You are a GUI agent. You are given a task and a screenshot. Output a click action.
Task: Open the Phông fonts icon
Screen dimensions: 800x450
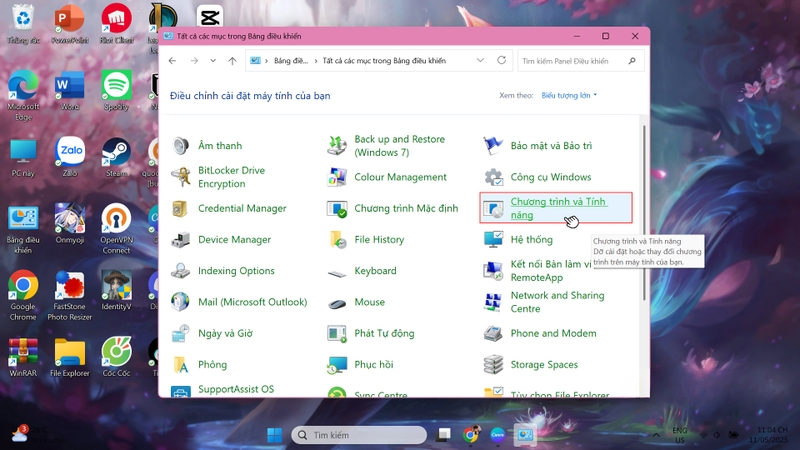(181, 365)
